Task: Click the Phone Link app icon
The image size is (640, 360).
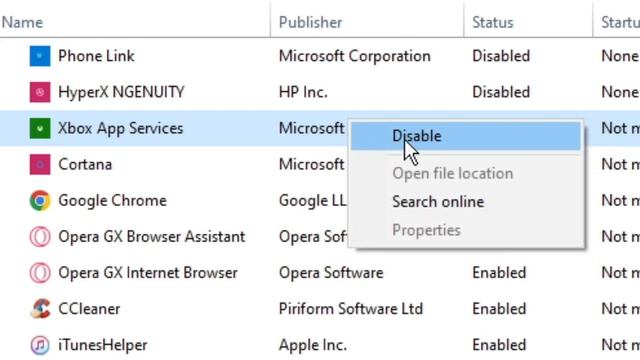Action: (40, 56)
